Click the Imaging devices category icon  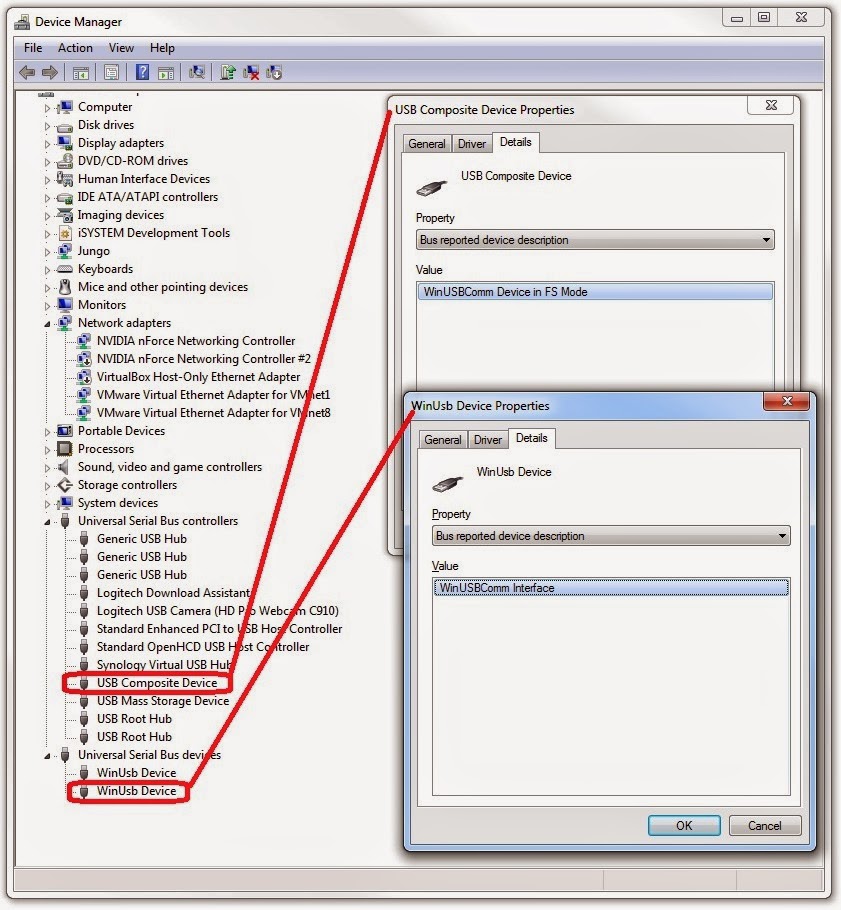[64, 215]
